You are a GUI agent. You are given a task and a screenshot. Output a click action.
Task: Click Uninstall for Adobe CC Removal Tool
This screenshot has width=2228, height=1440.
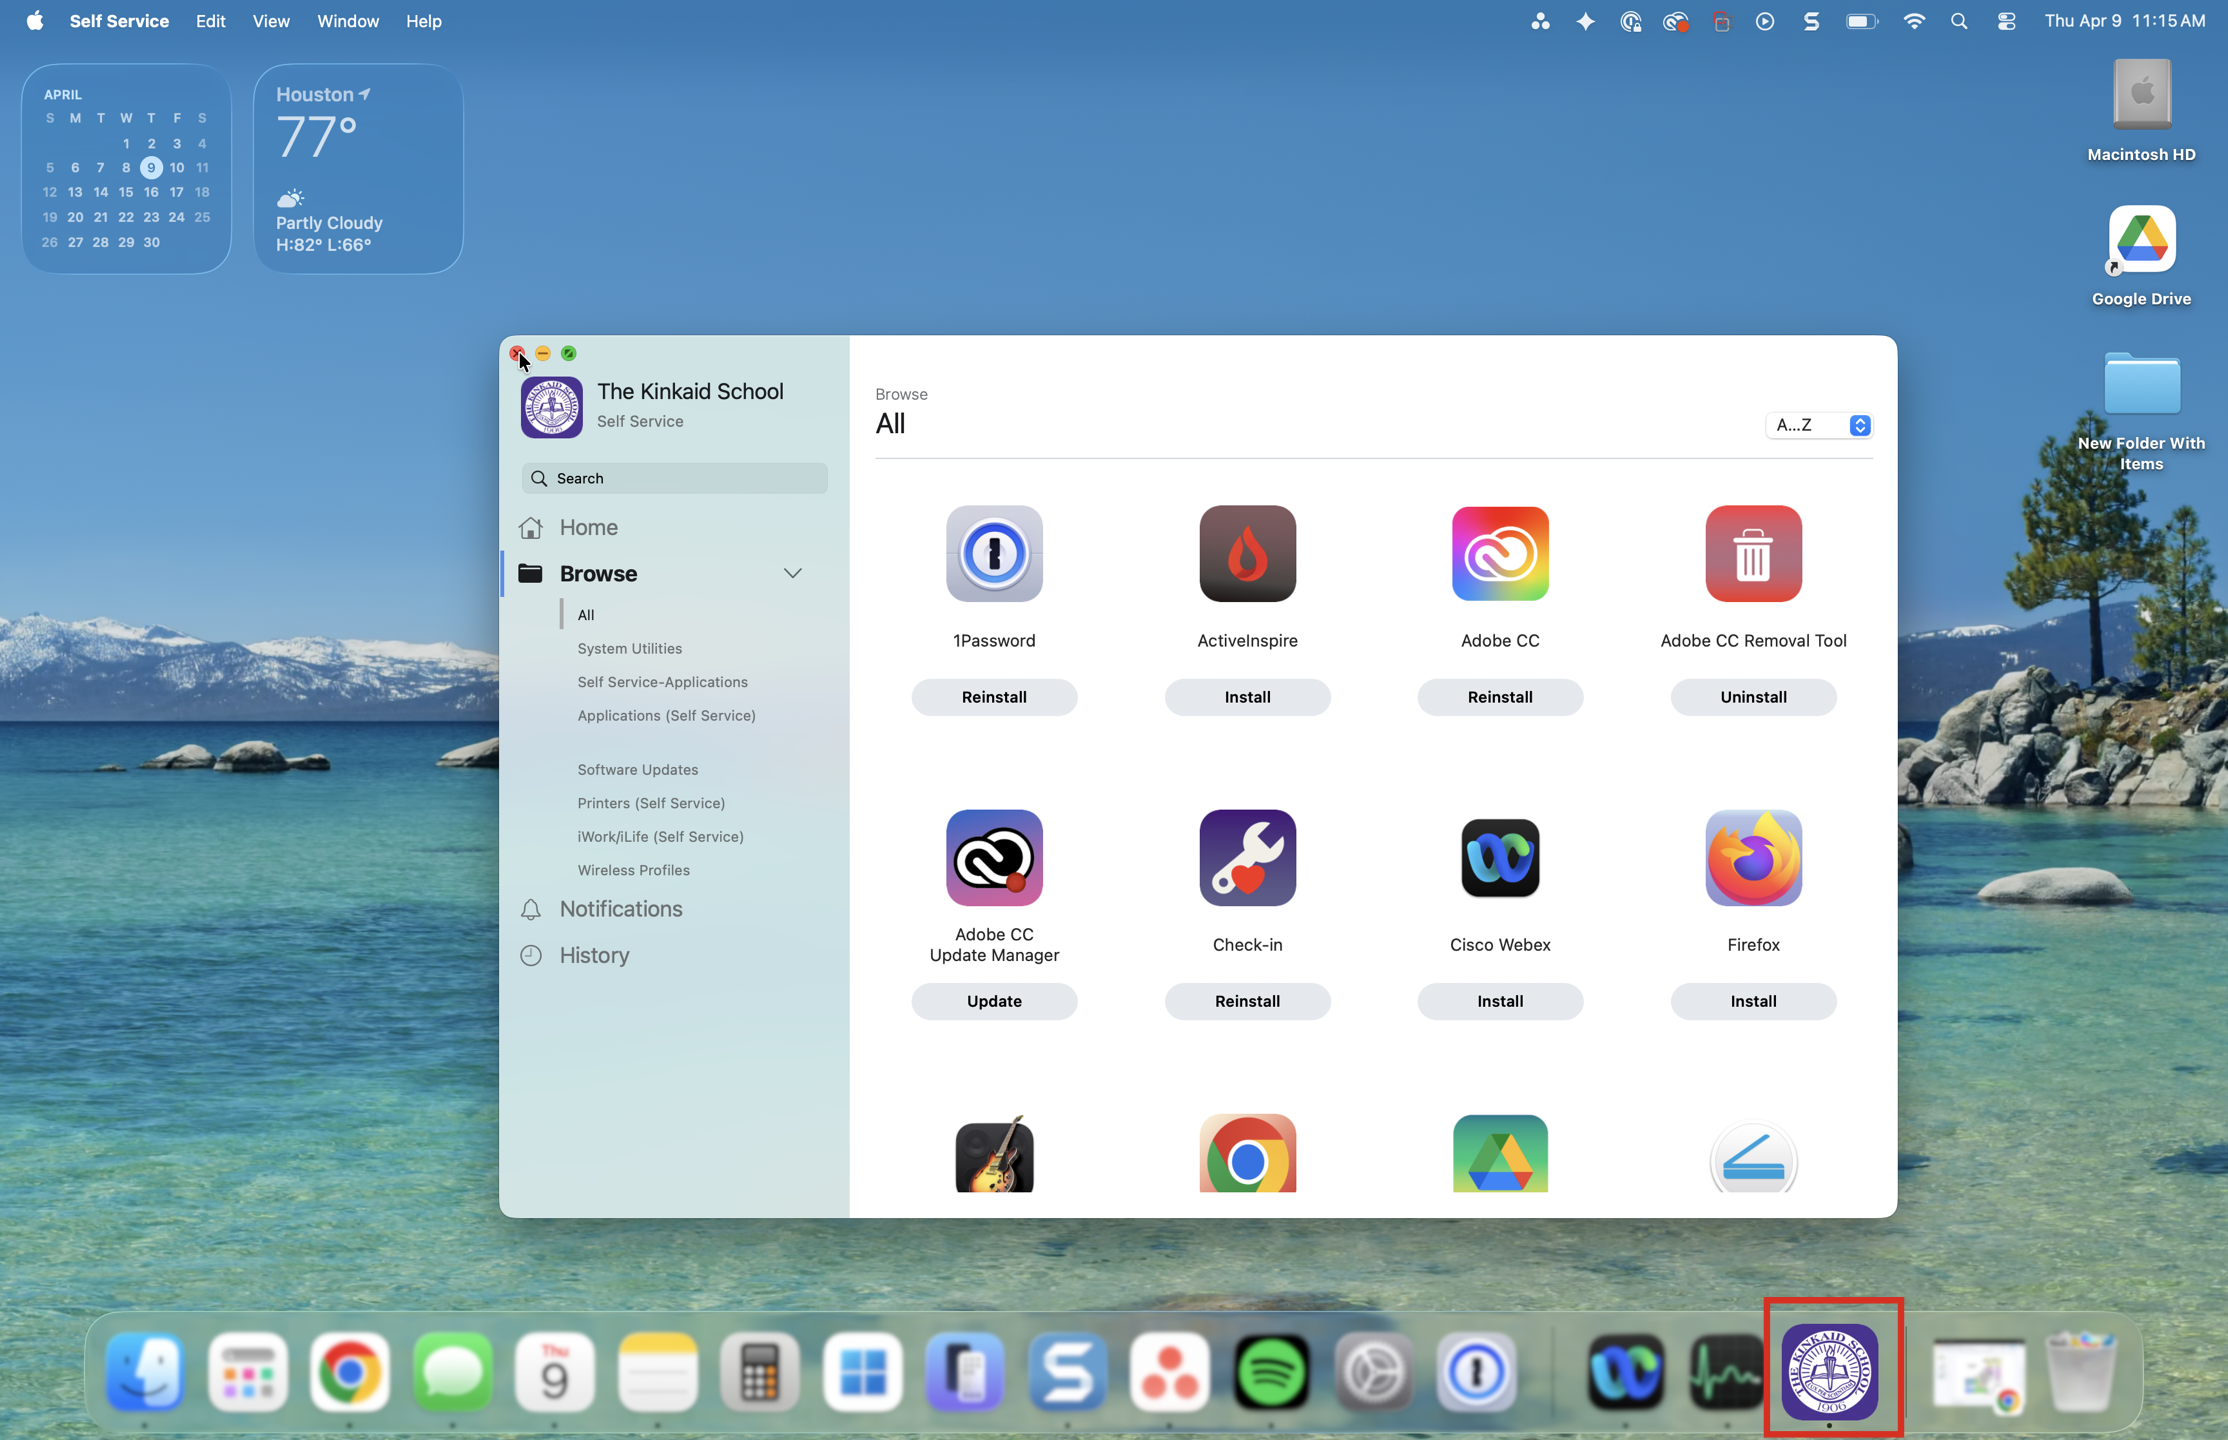(x=1752, y=696)
